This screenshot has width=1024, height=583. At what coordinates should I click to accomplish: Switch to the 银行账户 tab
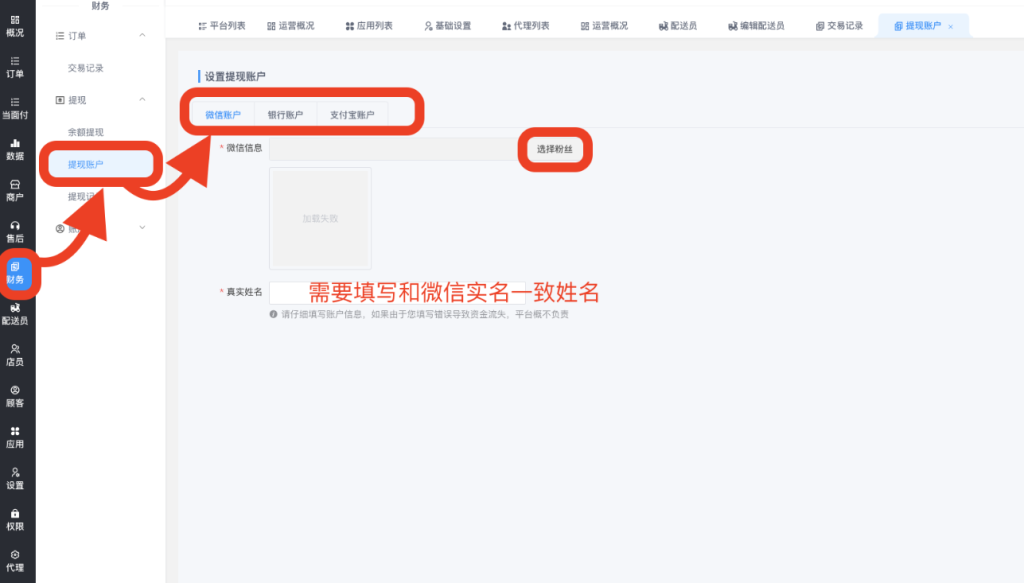coord(285,115)
